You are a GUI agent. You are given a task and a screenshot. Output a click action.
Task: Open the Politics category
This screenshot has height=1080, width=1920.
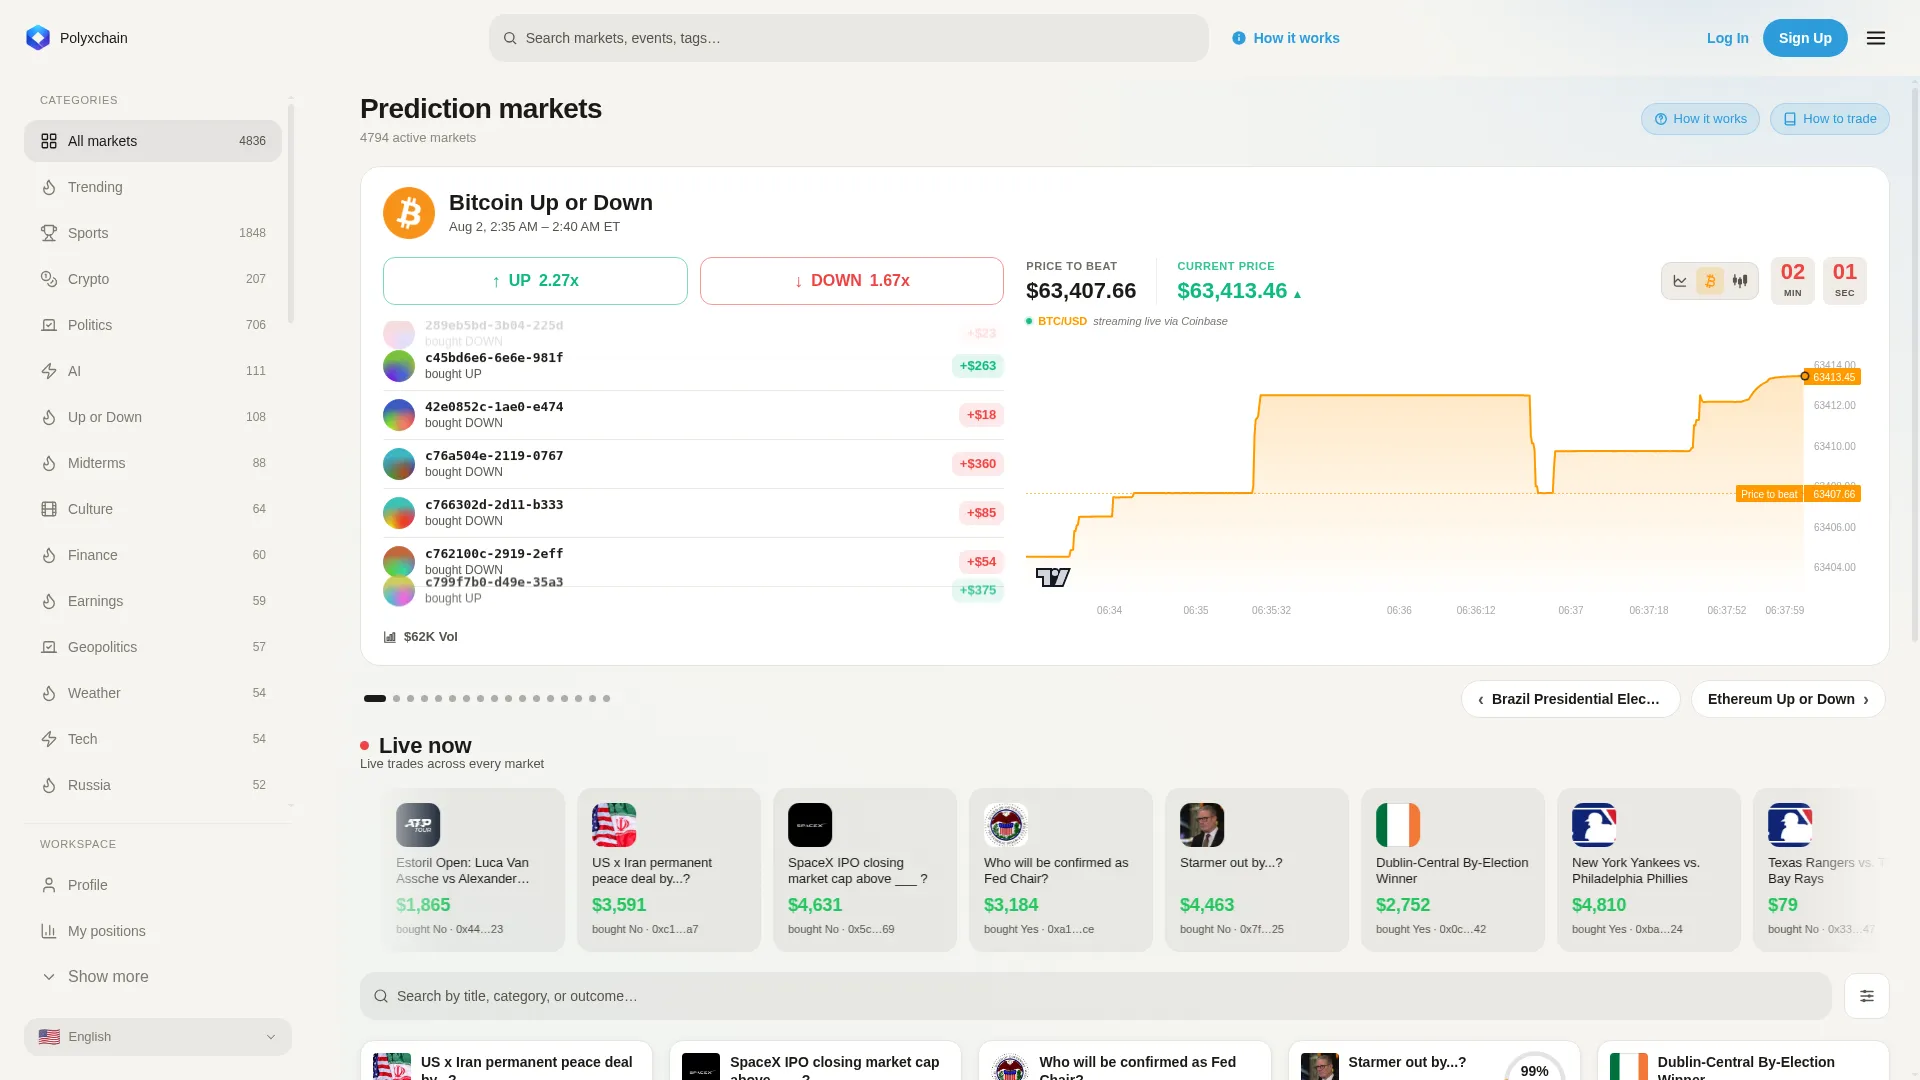click(x=153, y=325)
